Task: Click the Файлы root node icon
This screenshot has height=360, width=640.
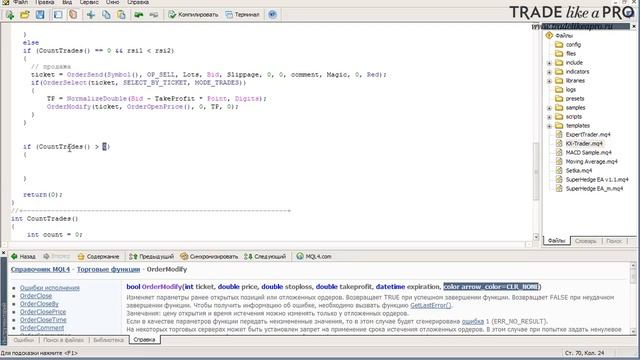Action: point(549,36)
